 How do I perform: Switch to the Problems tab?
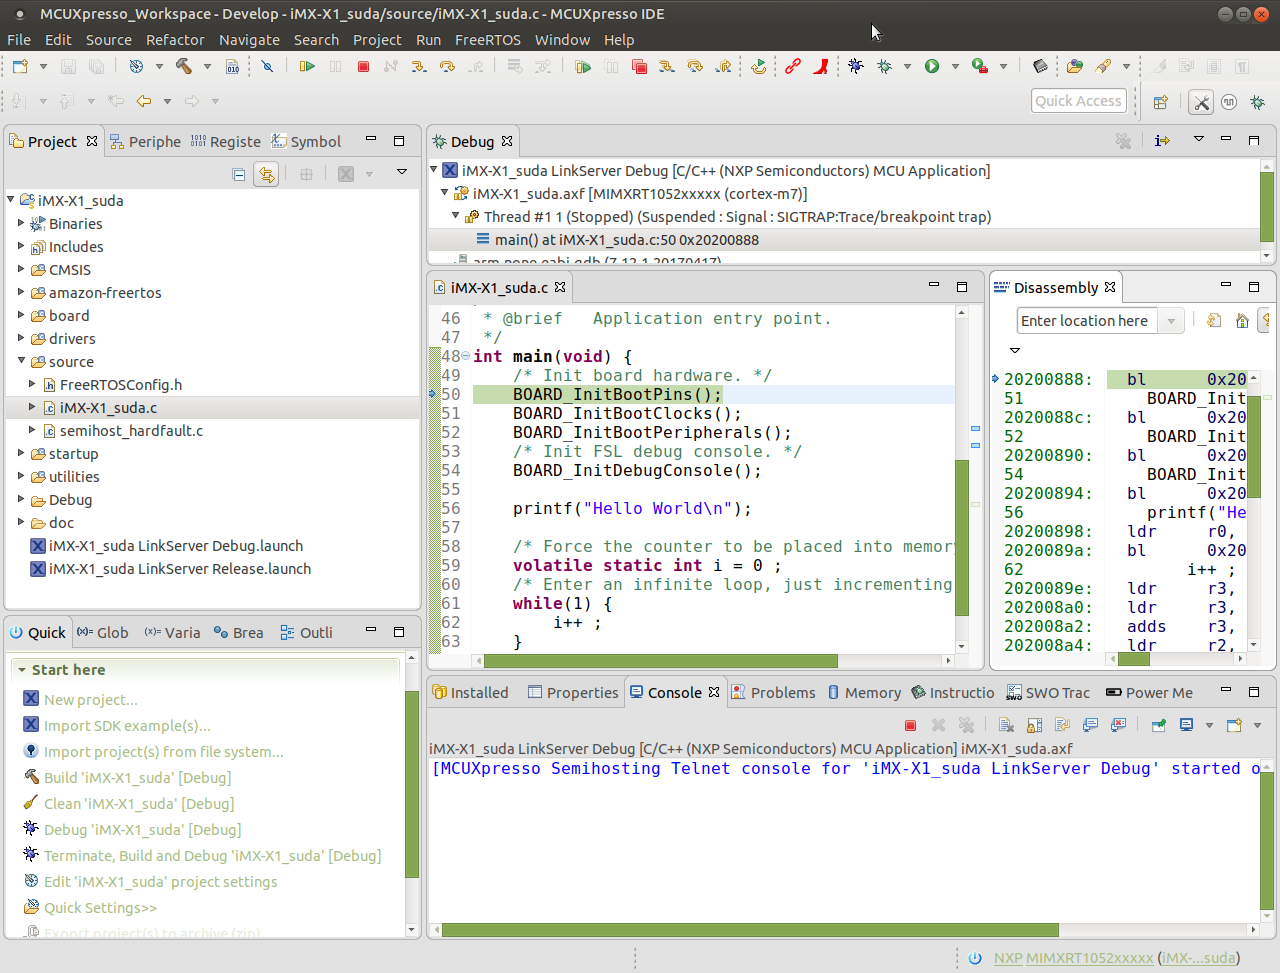[773, 692]
